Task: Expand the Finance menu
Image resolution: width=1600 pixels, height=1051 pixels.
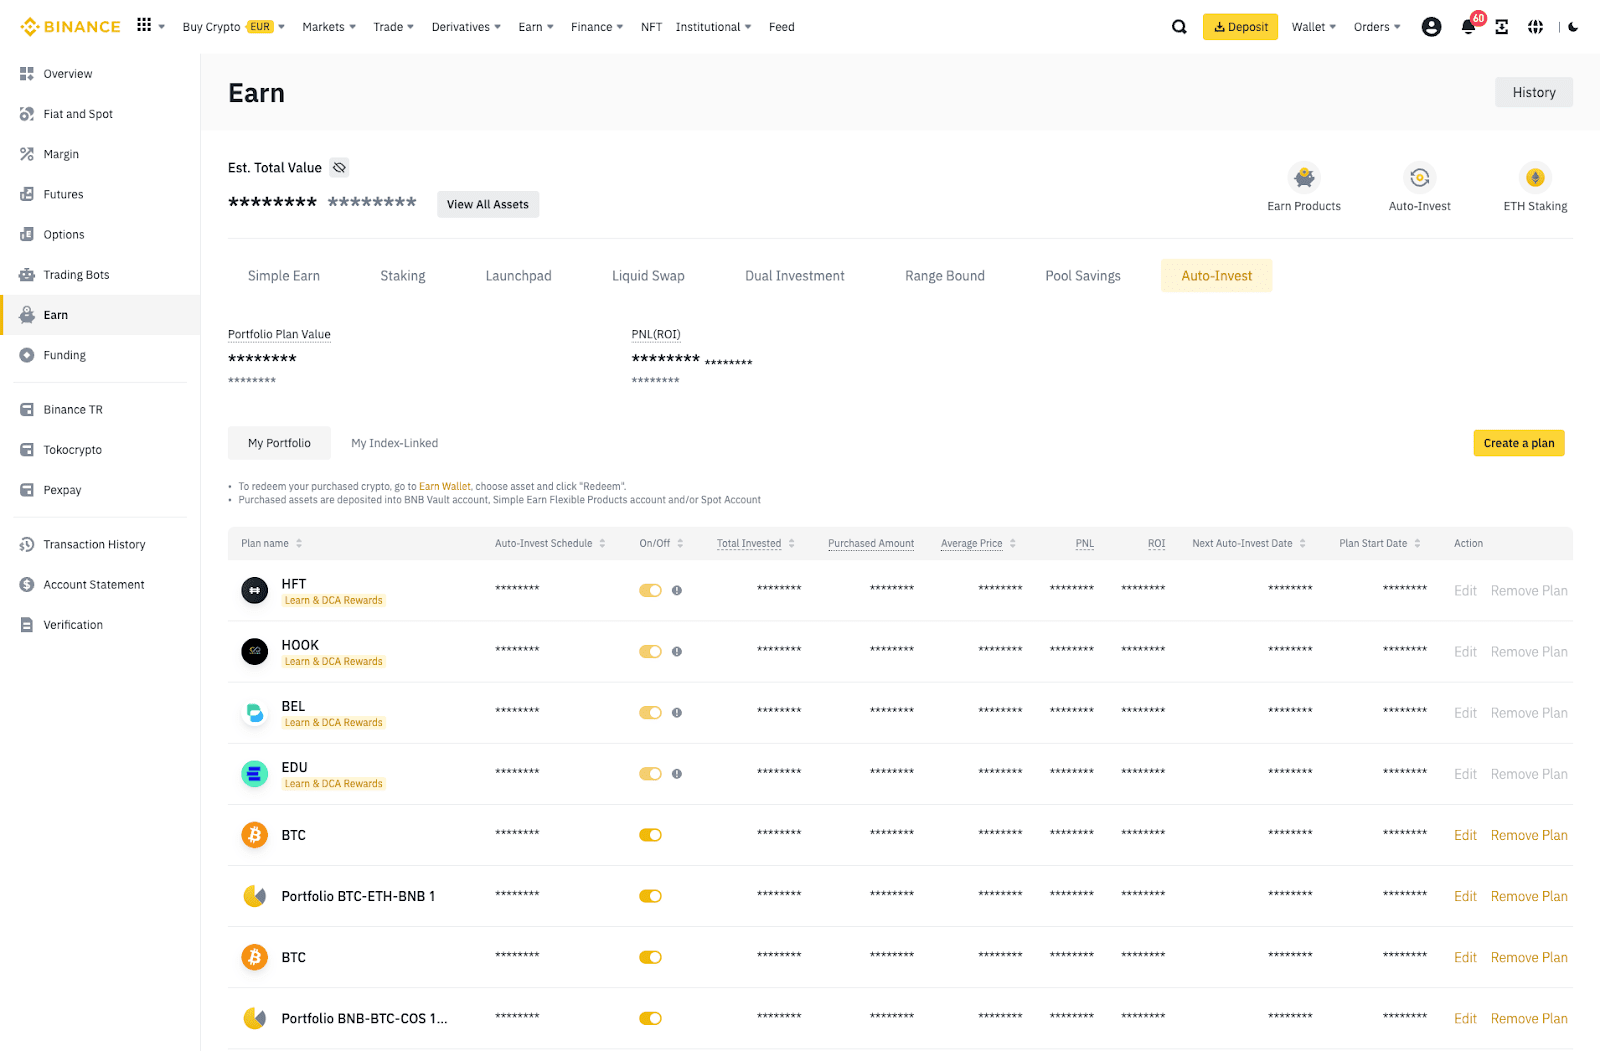Action: click(597, 27)
